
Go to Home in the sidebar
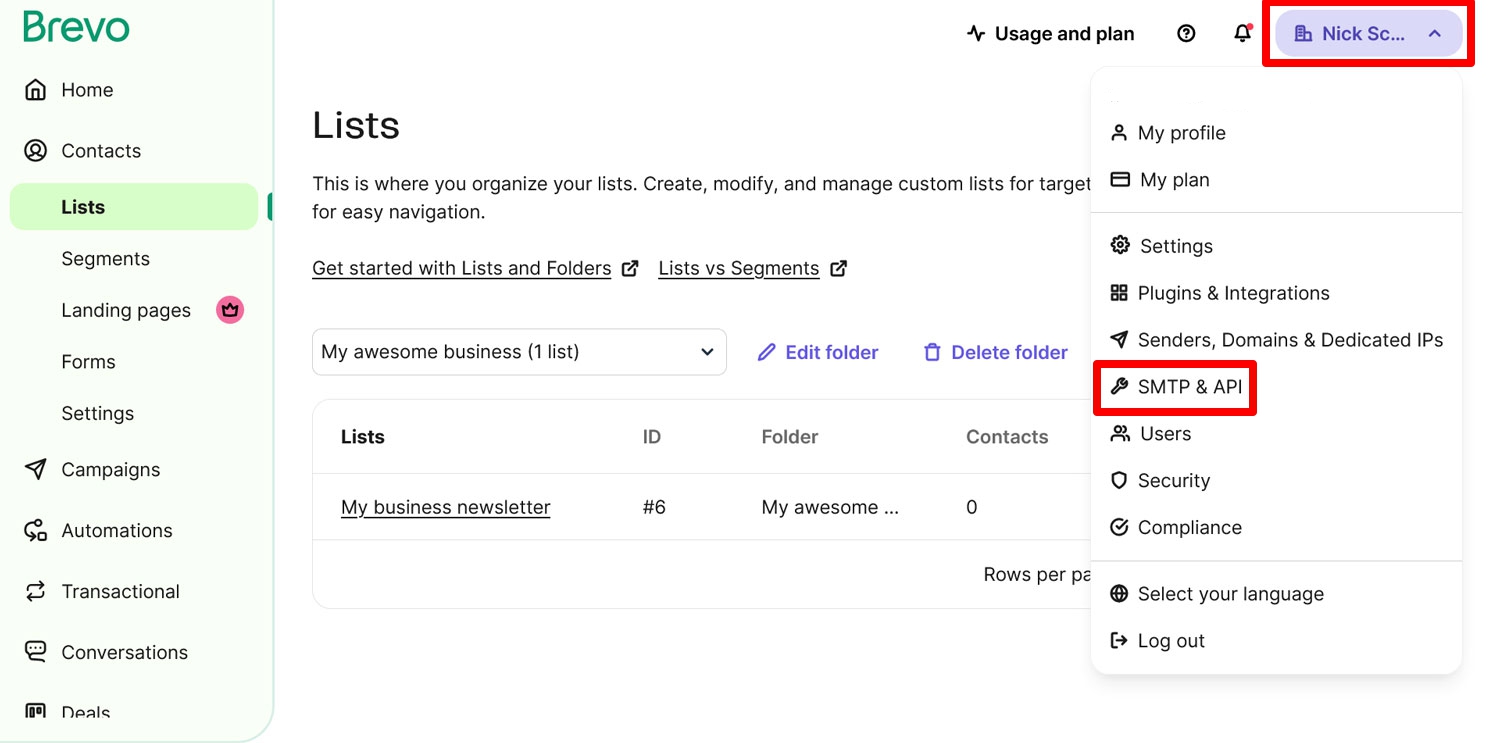[x=87, y=90]
